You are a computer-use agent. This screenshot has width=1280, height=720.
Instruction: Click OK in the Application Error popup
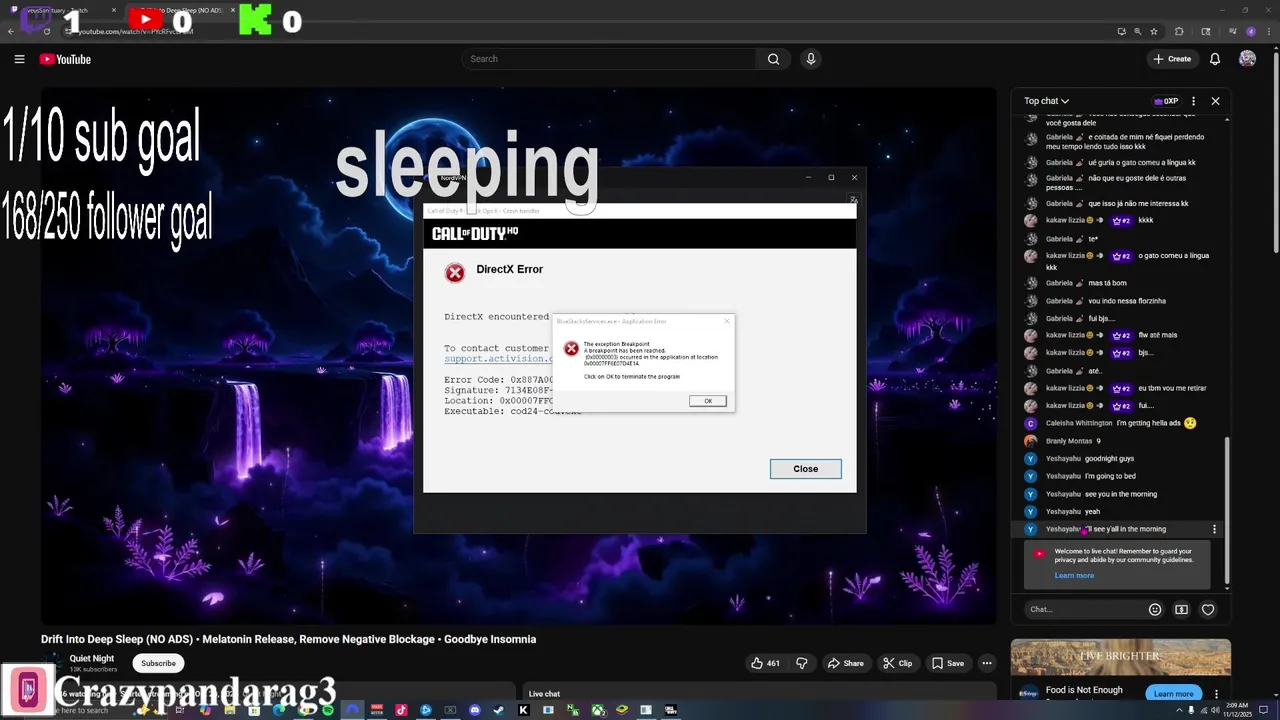click(x=707, y=401)
